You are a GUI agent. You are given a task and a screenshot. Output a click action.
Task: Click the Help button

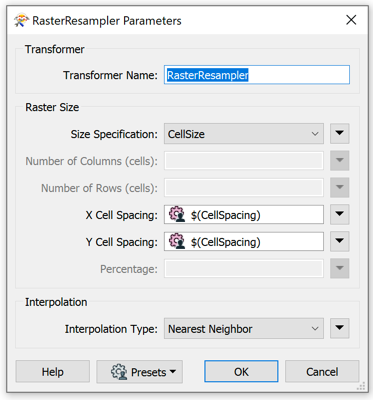[53, 371]
